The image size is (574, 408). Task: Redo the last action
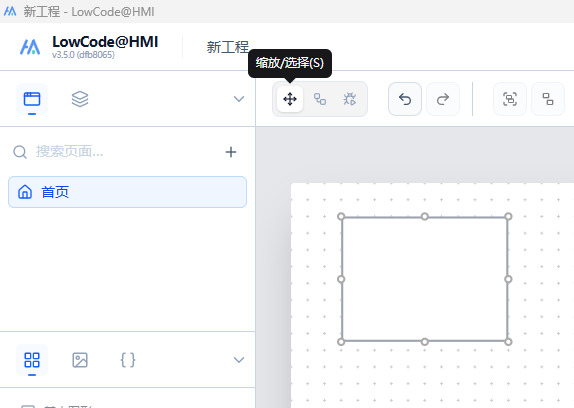tap(443, 99)
